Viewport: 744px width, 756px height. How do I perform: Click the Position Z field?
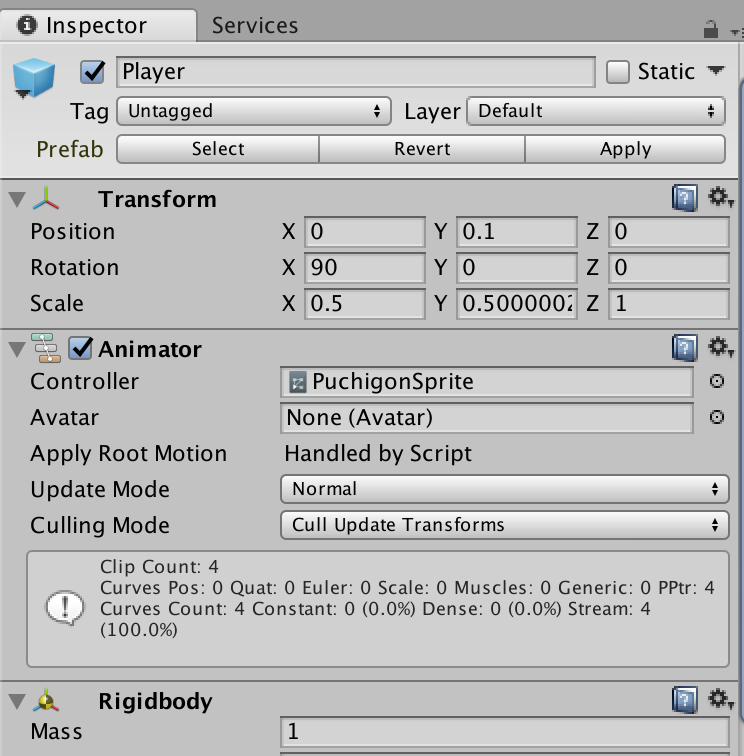tap(668, 232)
